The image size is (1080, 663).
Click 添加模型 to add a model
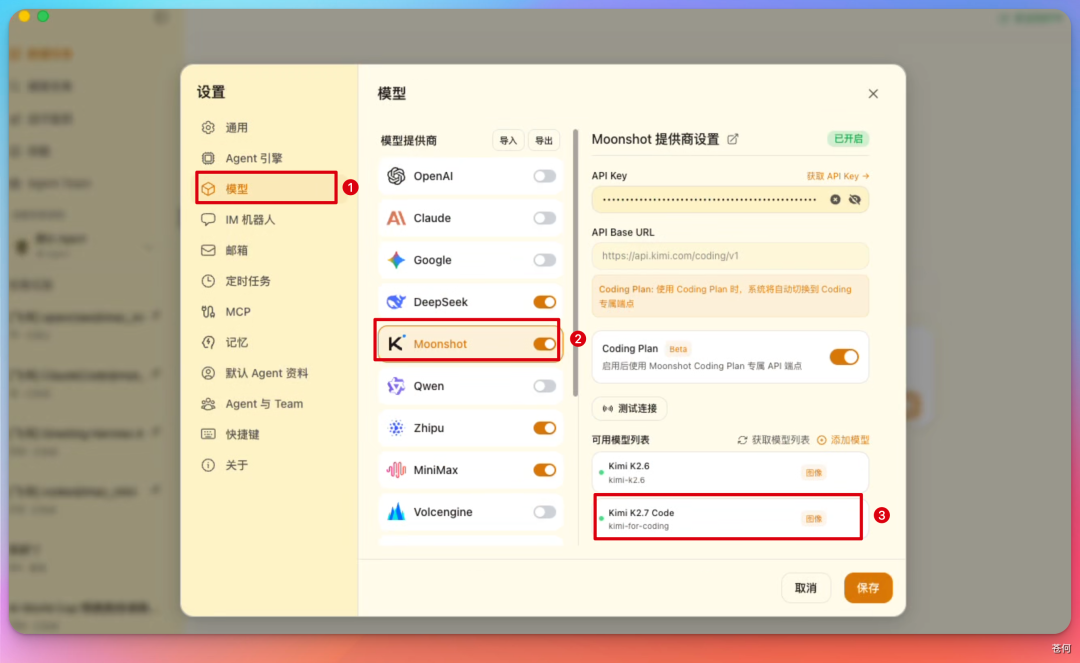[x=843, y=440]
